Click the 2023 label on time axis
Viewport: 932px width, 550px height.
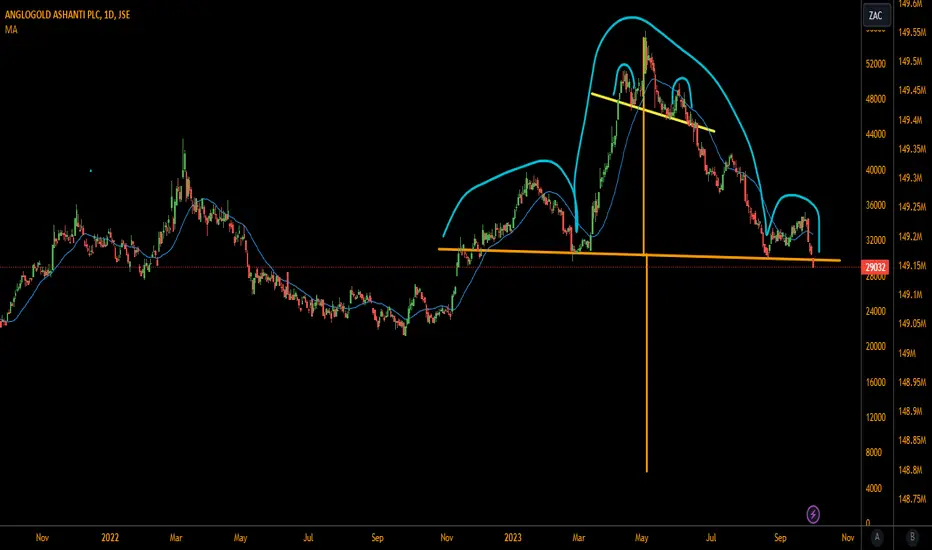tap(513, 538)
